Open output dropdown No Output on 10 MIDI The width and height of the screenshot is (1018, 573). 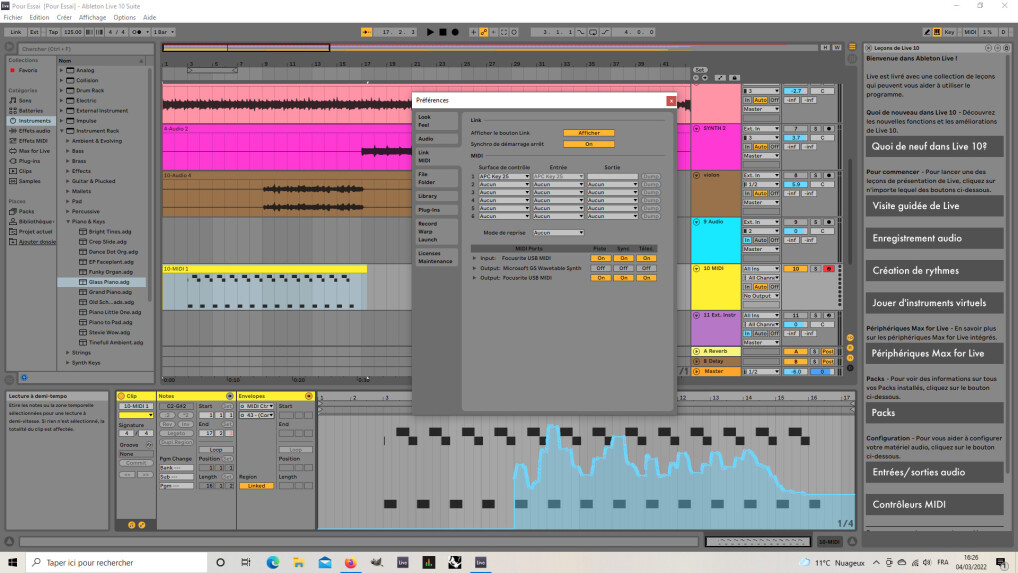point(761,296)
